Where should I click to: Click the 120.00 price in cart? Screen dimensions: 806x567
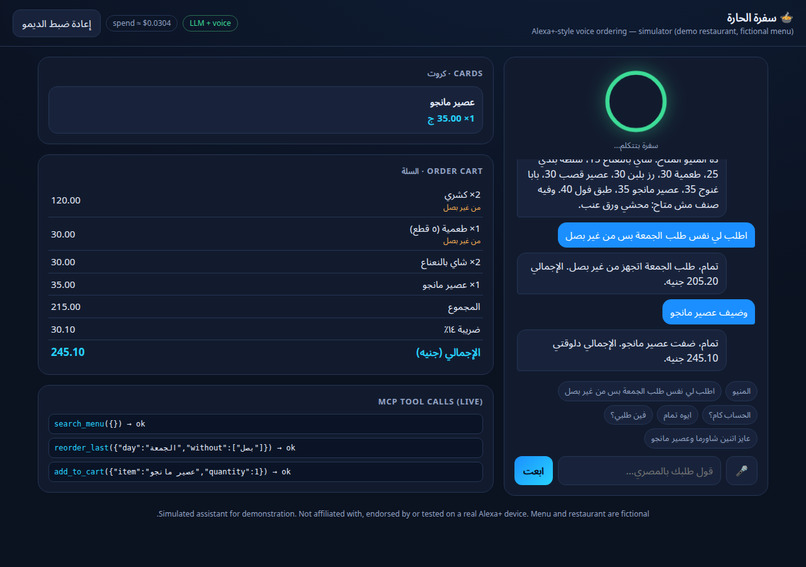66,200
